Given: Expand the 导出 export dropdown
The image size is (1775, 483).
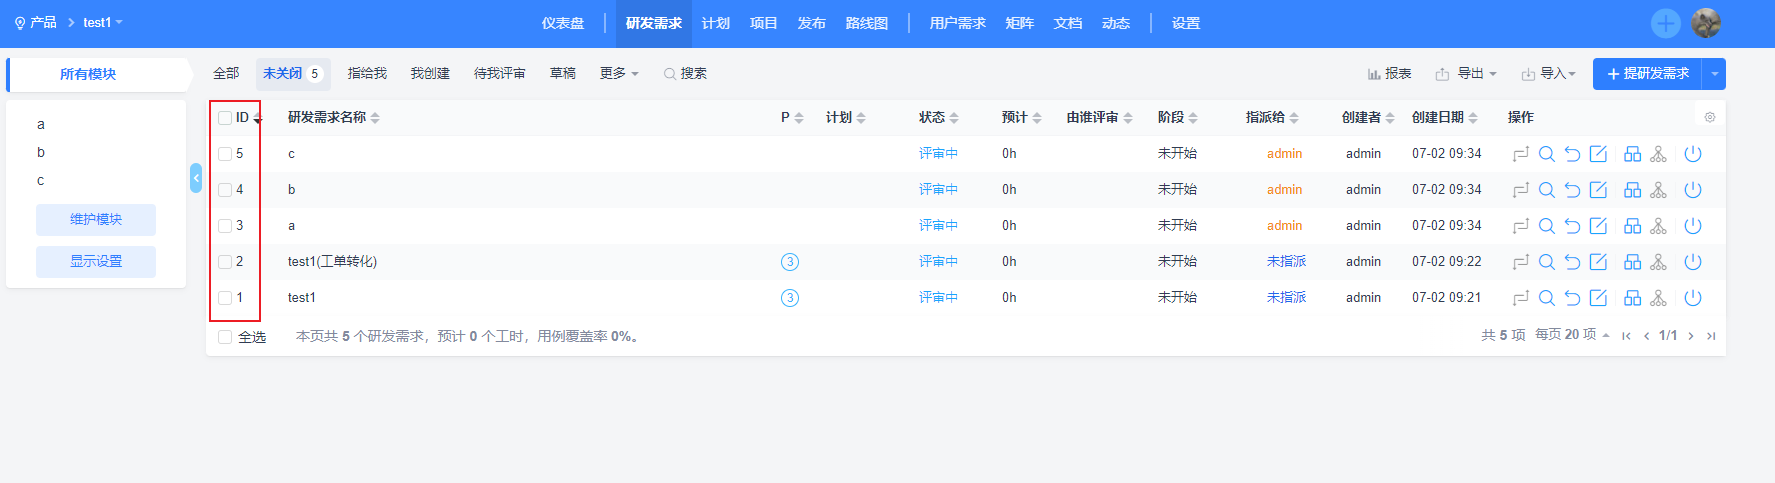Looking at the screenshot, I should pos(1466,74).
